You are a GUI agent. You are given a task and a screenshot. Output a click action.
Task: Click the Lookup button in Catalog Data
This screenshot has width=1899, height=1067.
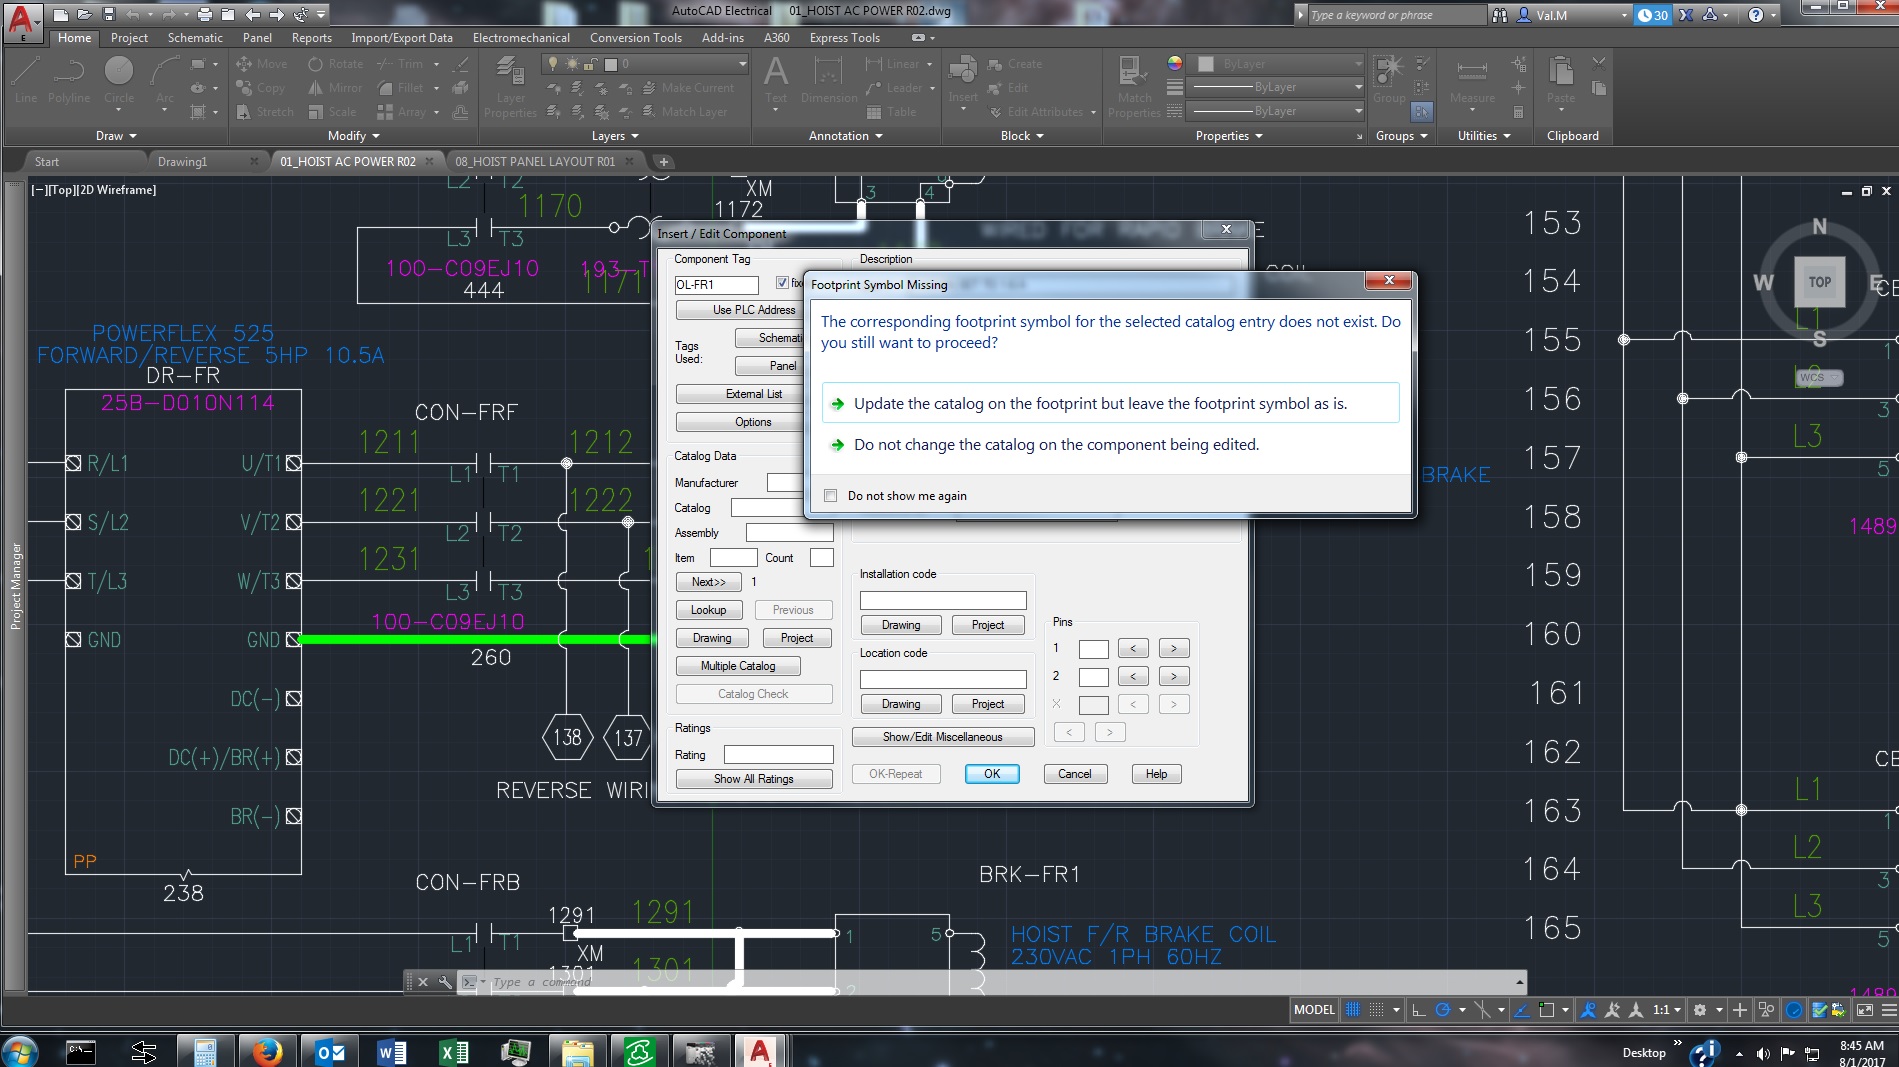(x=708, y=609)
